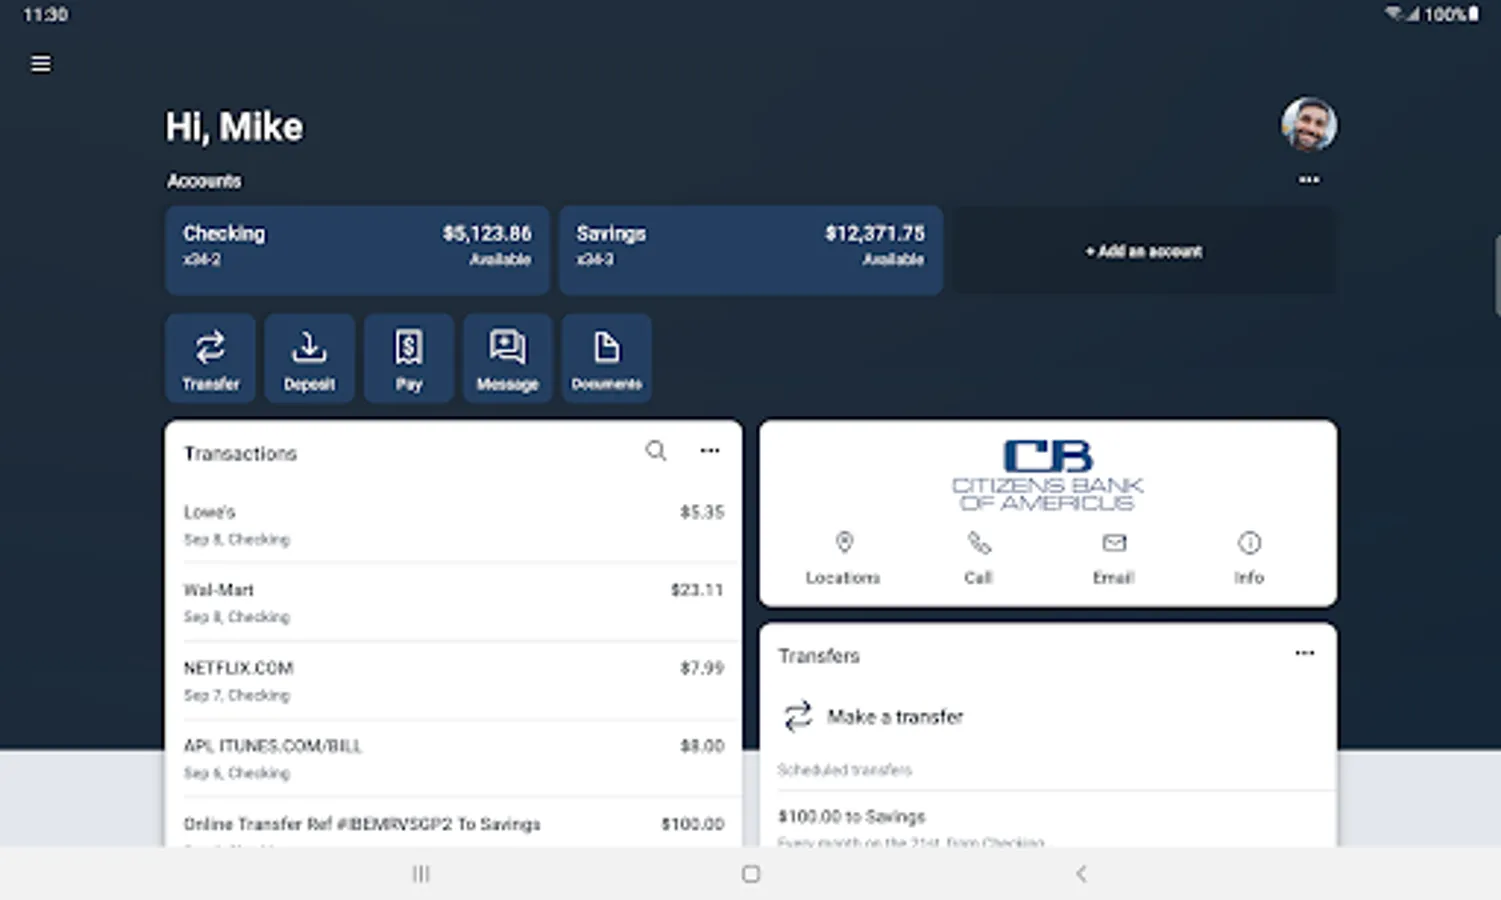Open the Lowe's $5.35 transaction

click(x=453, y=525)
